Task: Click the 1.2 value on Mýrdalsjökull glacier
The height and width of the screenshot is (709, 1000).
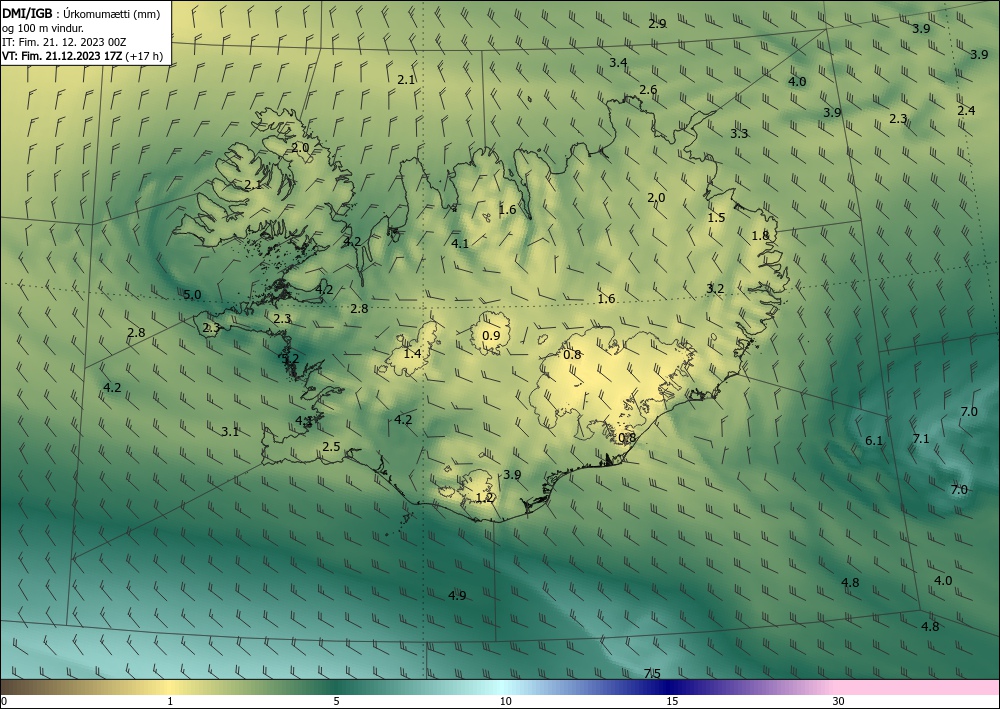Action: (485, 497)
